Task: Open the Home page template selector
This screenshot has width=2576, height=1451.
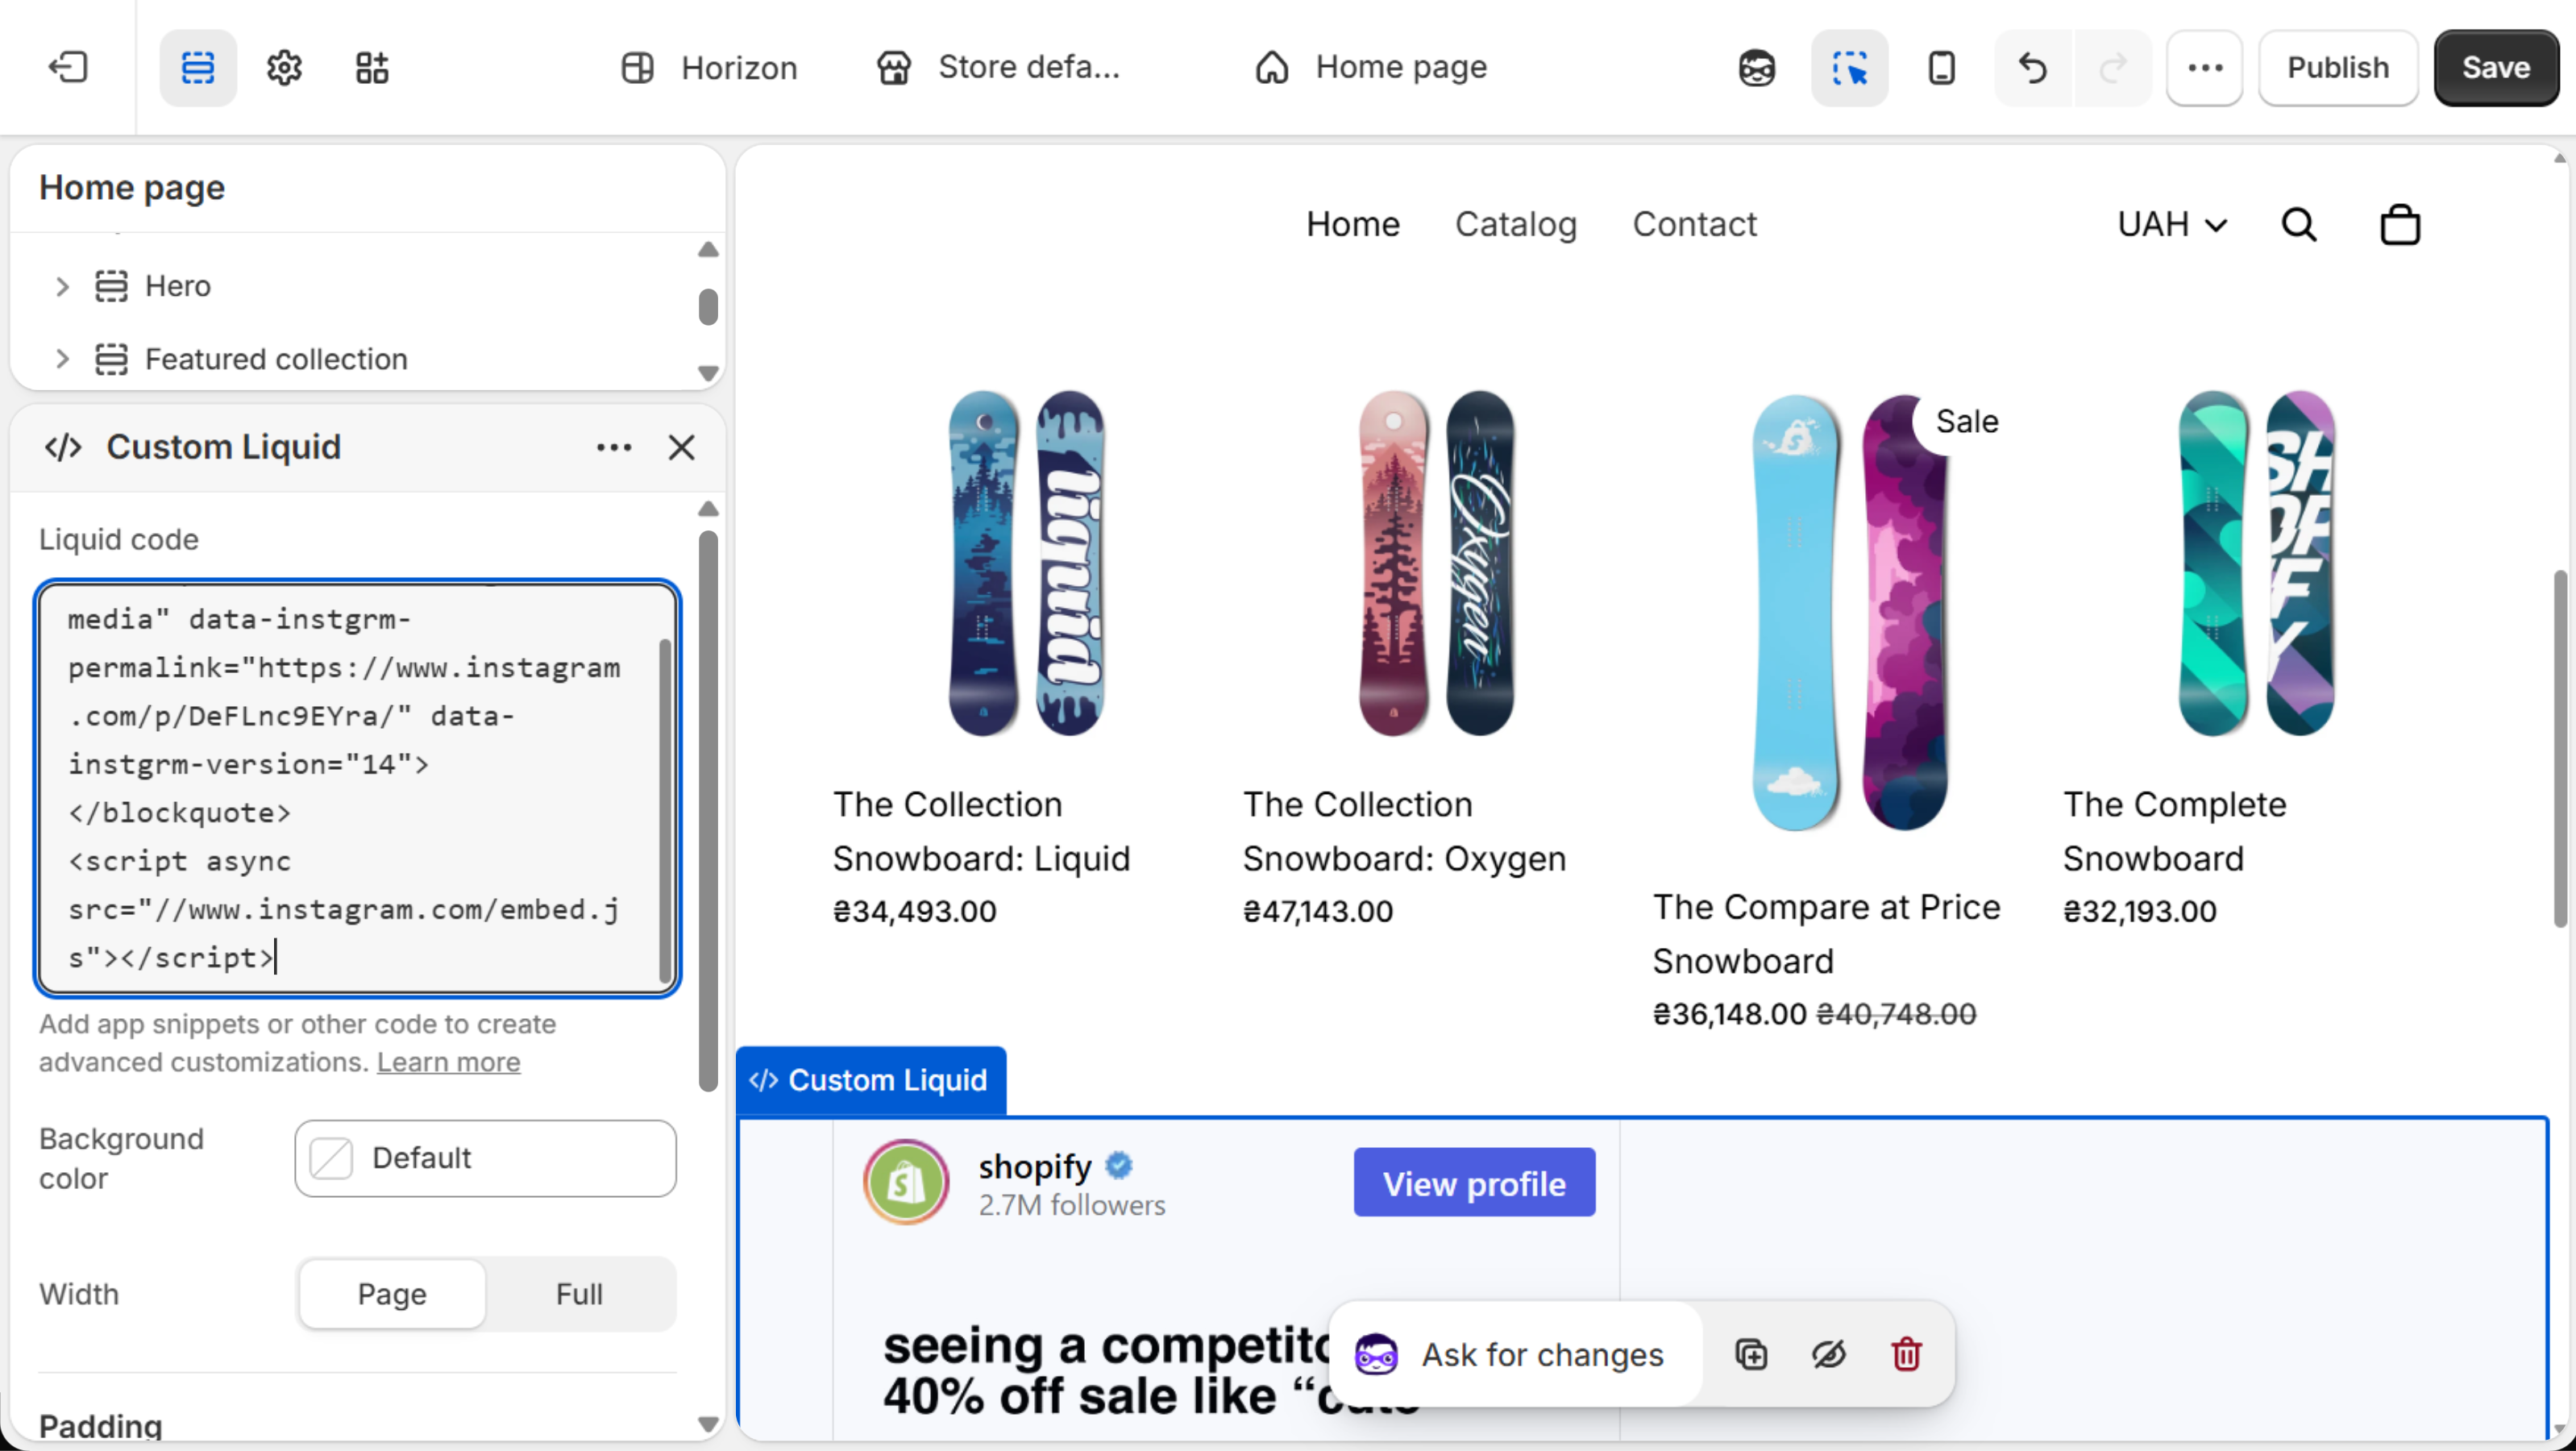Action: (x=1370, y=67)
